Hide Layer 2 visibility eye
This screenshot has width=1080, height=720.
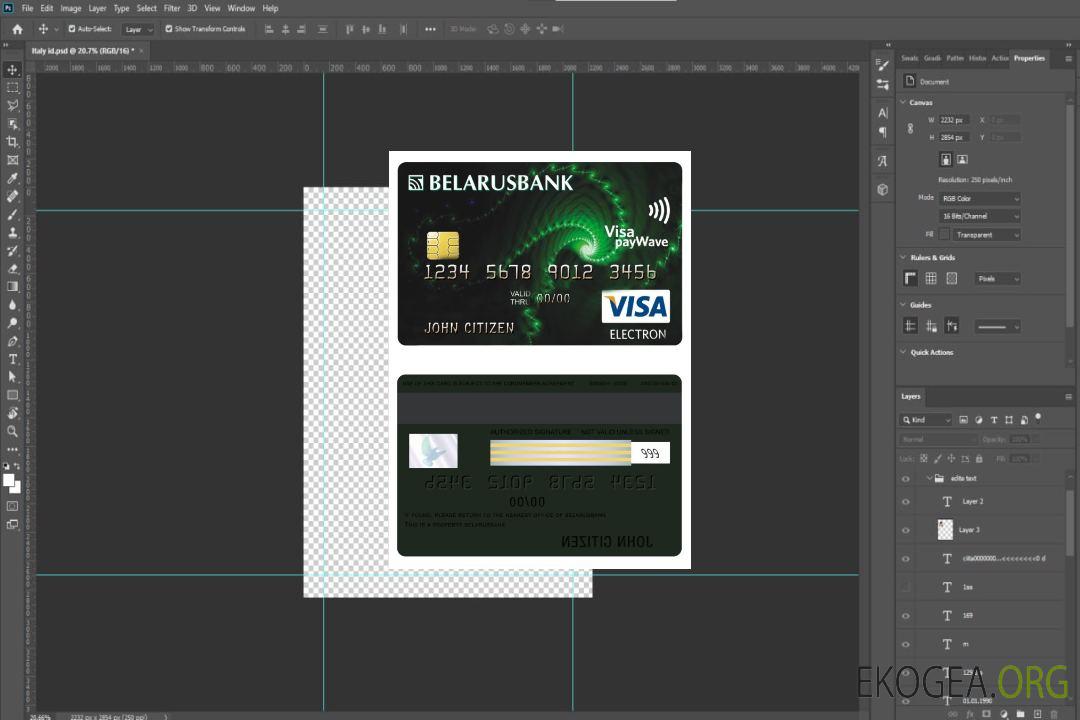[x=906, y=502]
